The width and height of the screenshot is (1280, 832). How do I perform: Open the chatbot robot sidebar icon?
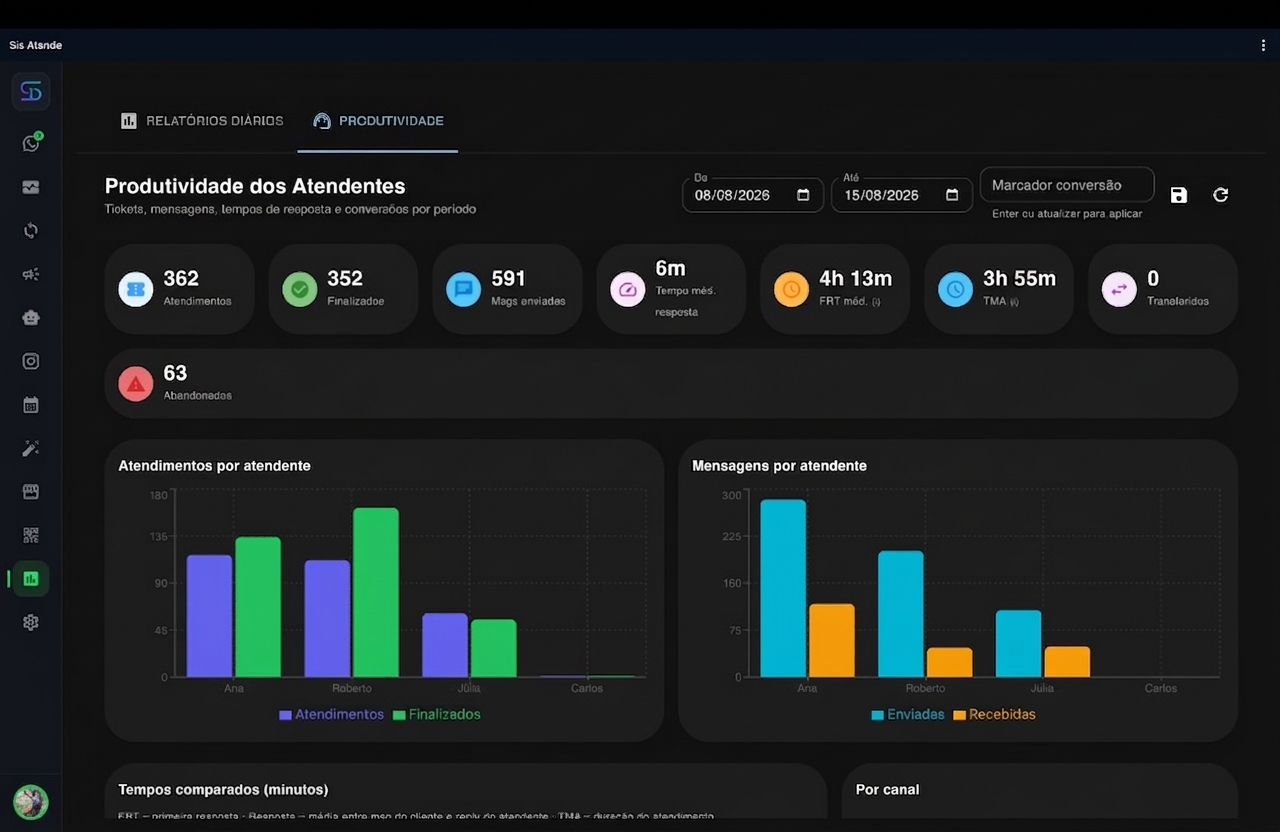[x=31, y=317]
